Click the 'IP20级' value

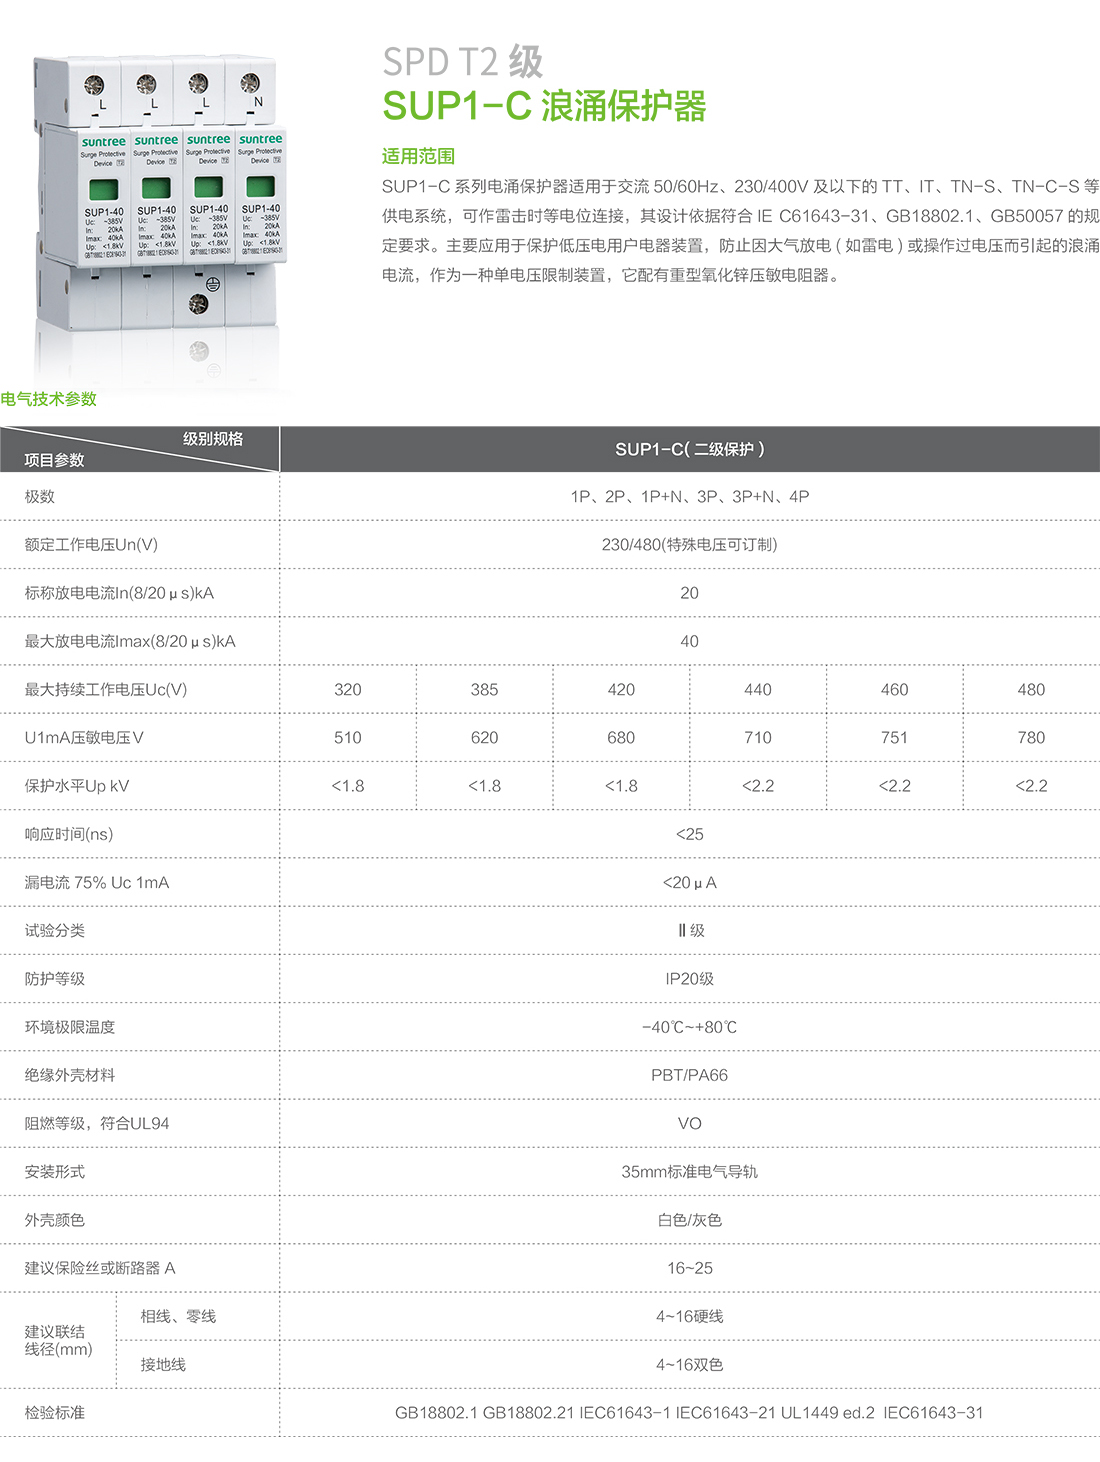[690, 979]
